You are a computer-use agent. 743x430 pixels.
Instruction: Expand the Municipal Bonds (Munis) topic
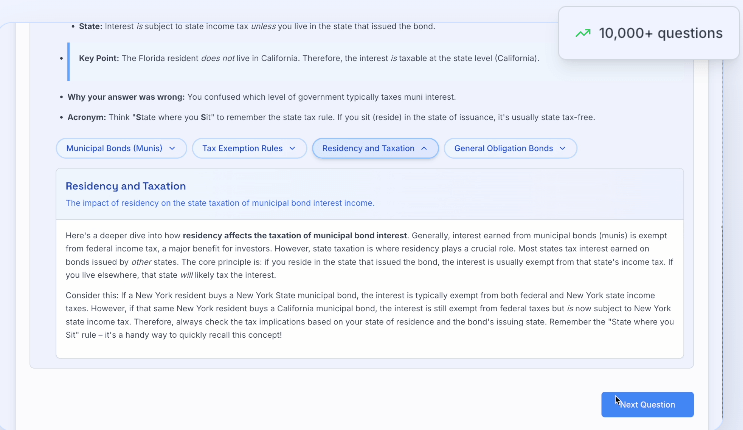pos(121,148)
